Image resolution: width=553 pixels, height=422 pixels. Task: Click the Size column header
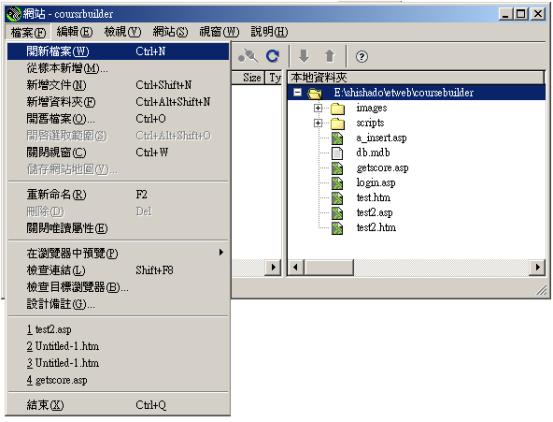tap(251, 78)
